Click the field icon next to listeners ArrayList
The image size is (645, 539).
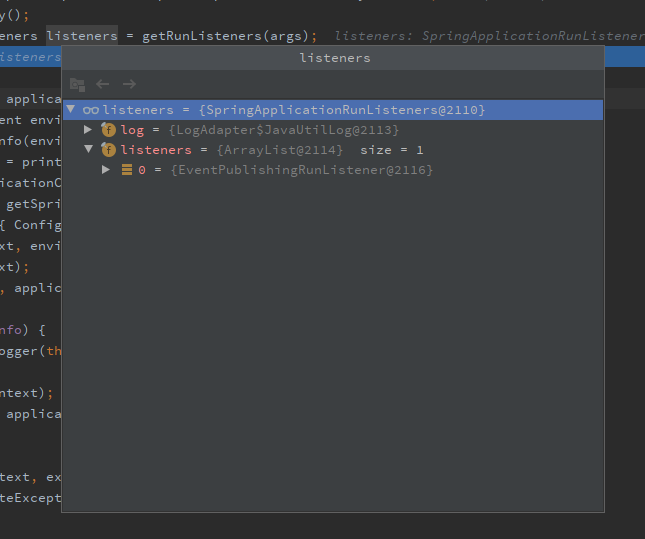click(x=108, y=150)
